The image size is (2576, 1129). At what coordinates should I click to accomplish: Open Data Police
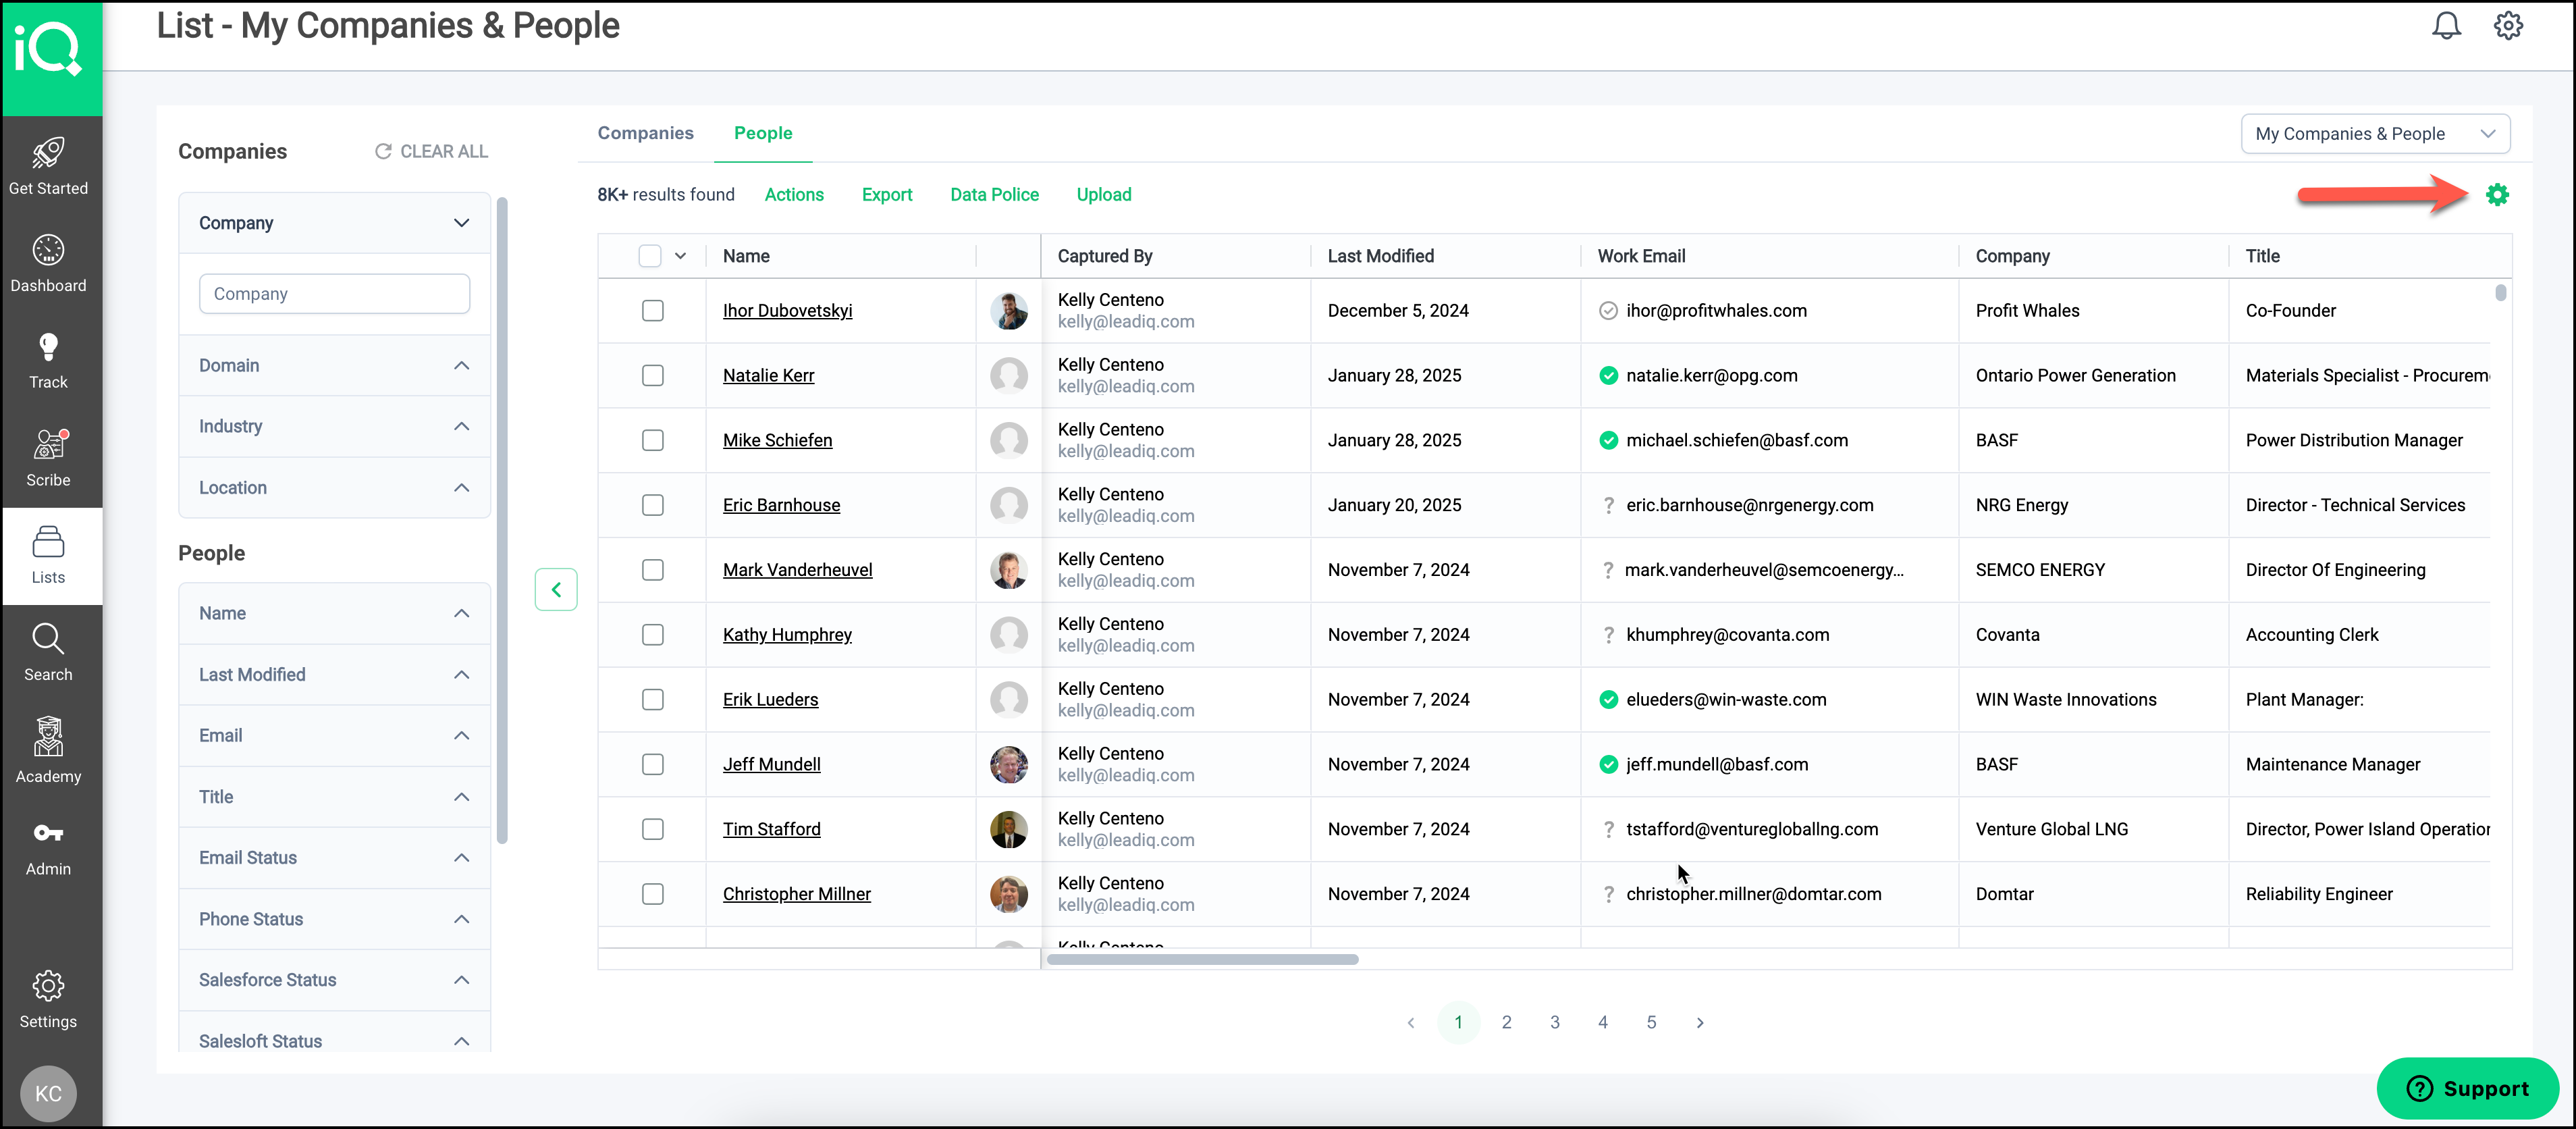994,195
